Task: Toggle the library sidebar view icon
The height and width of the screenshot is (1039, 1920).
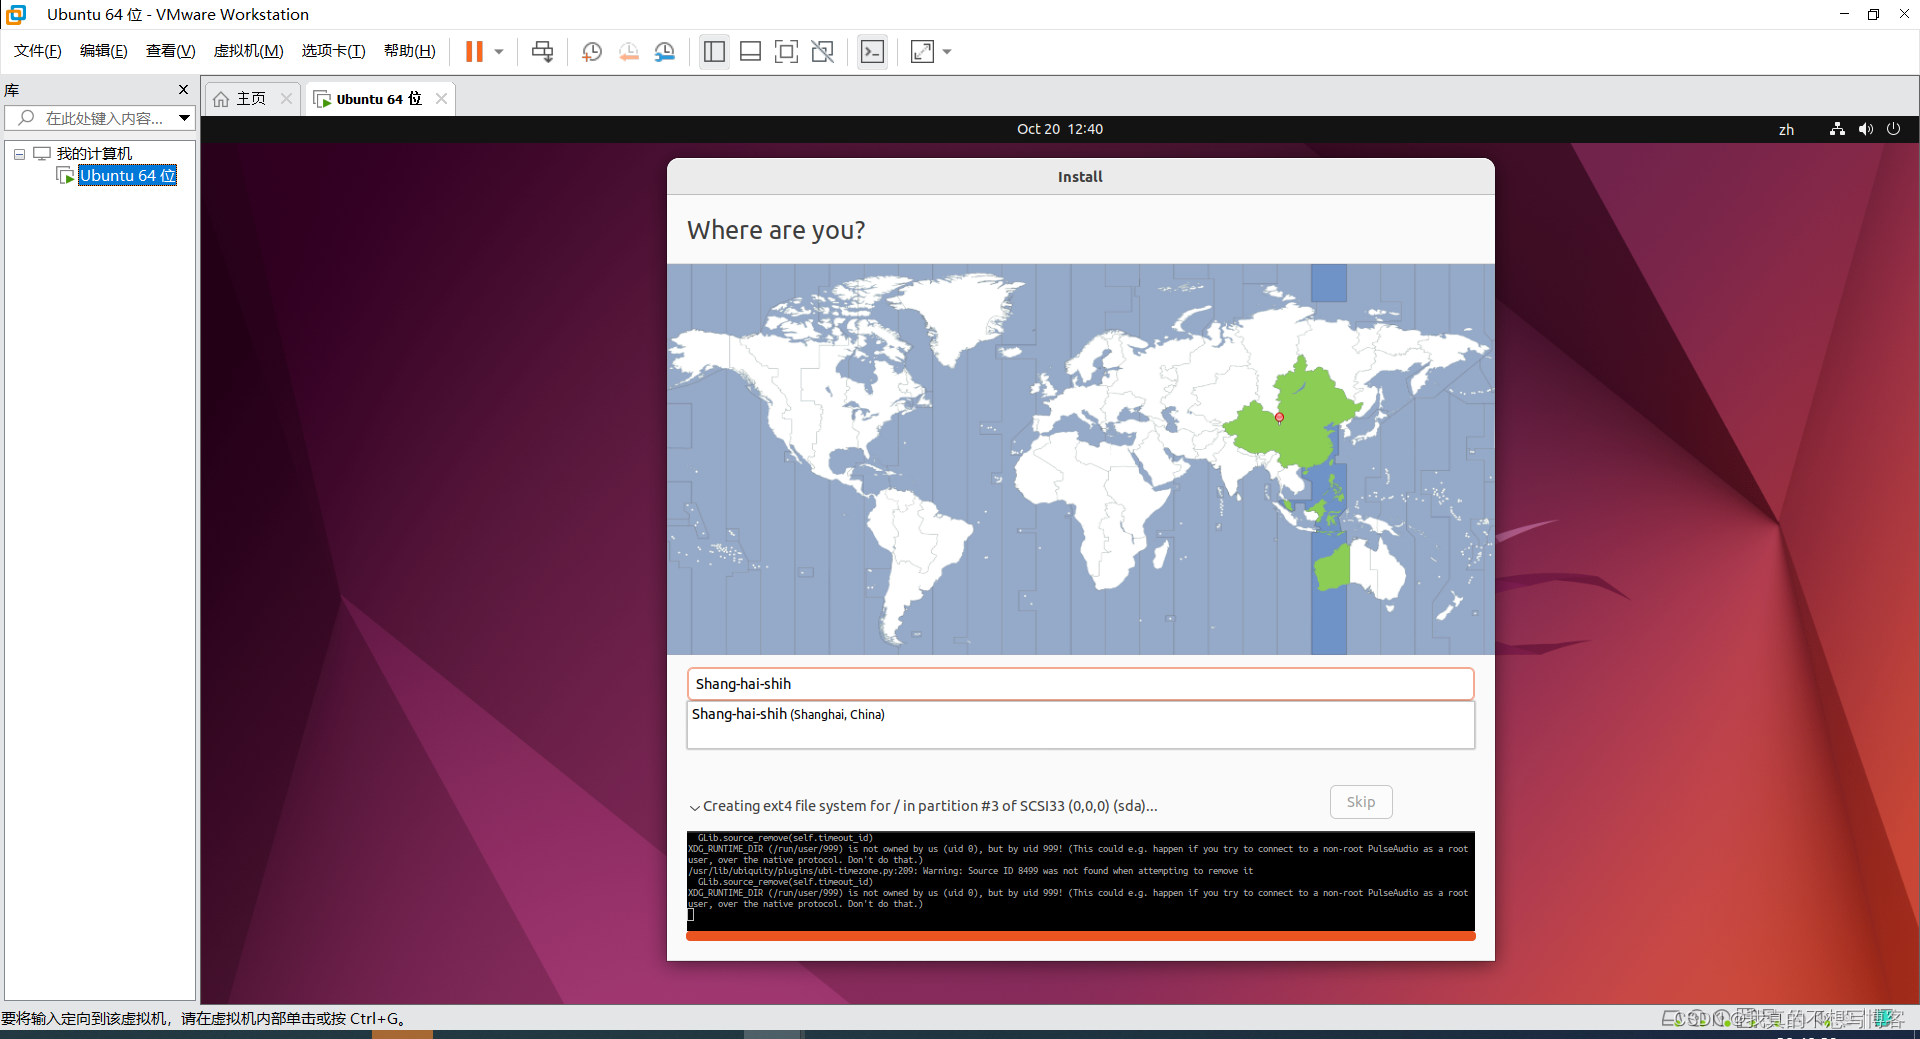Action: pyautogui.click(x=714, y=51)
